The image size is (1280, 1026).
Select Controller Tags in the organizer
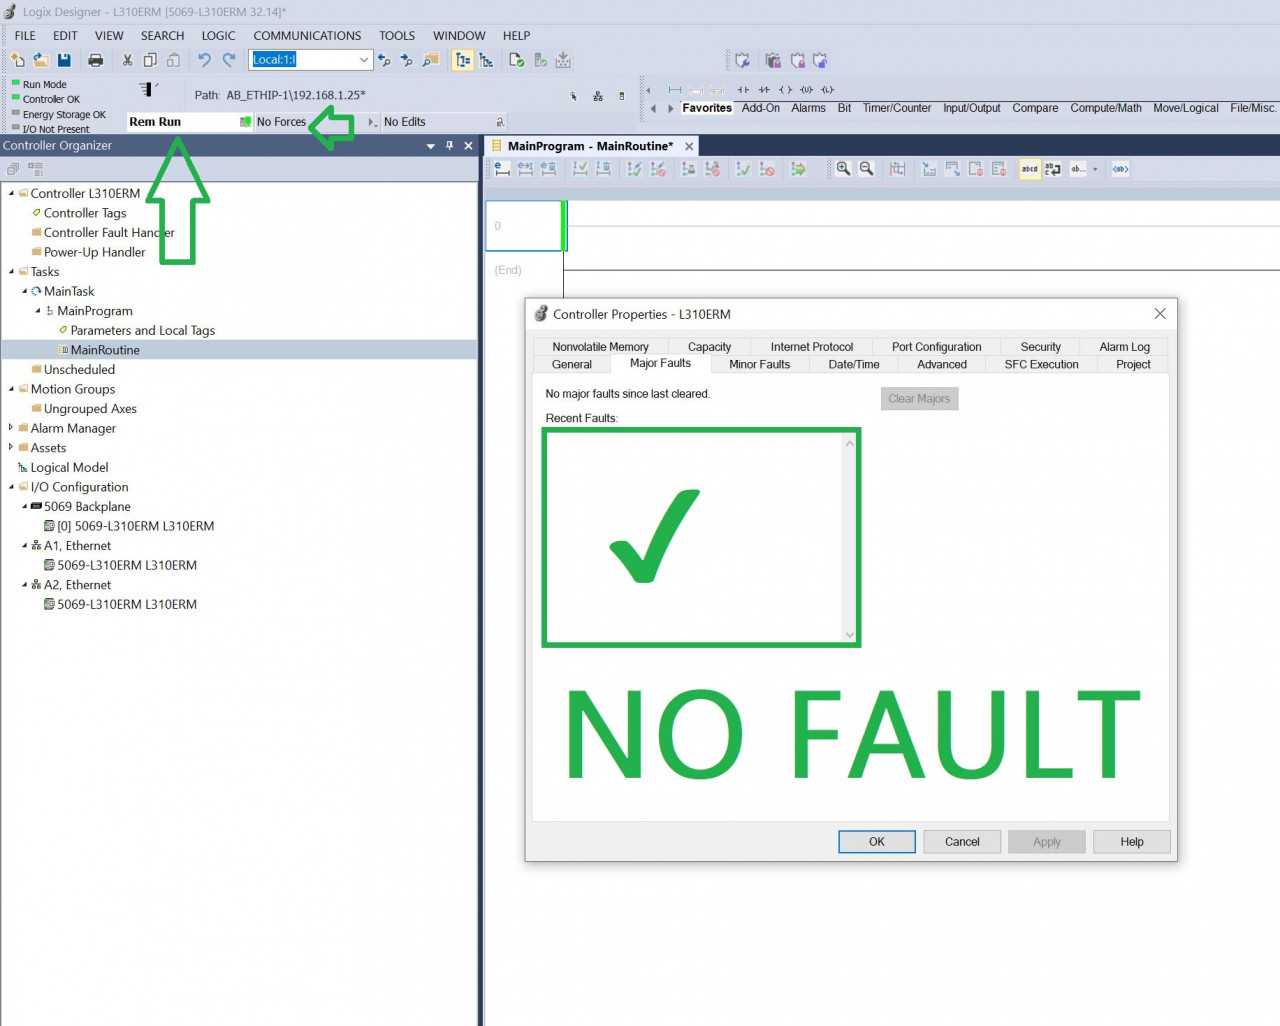(85, 213)
